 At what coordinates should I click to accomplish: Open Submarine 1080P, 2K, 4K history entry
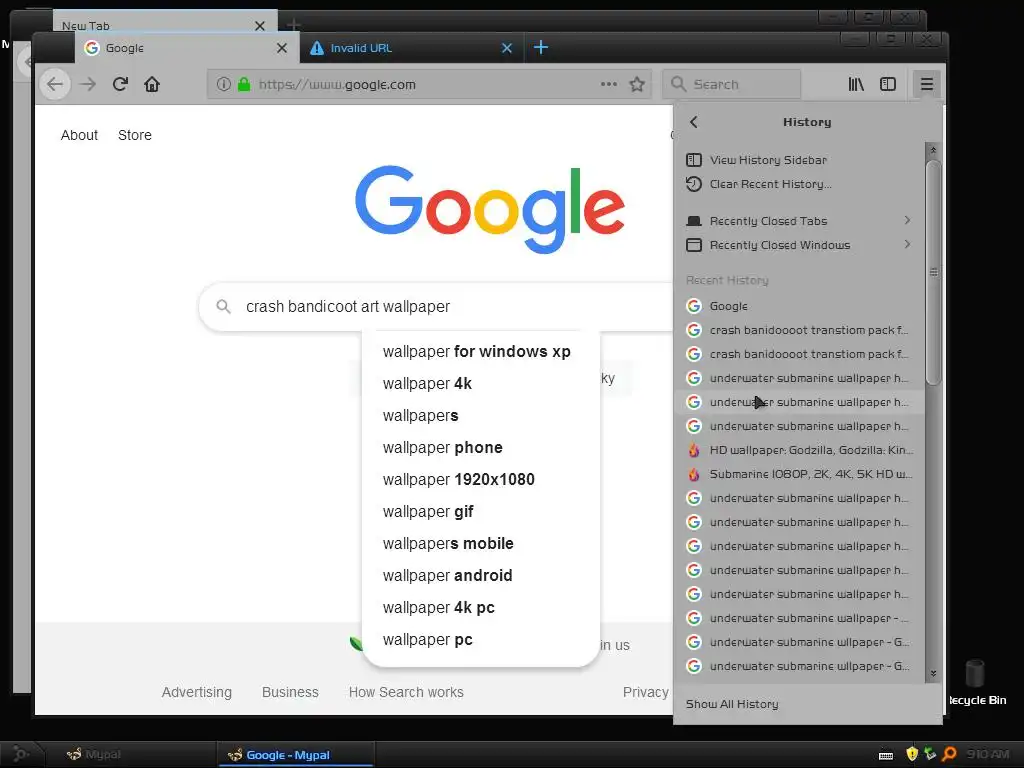tap(798, 474)
